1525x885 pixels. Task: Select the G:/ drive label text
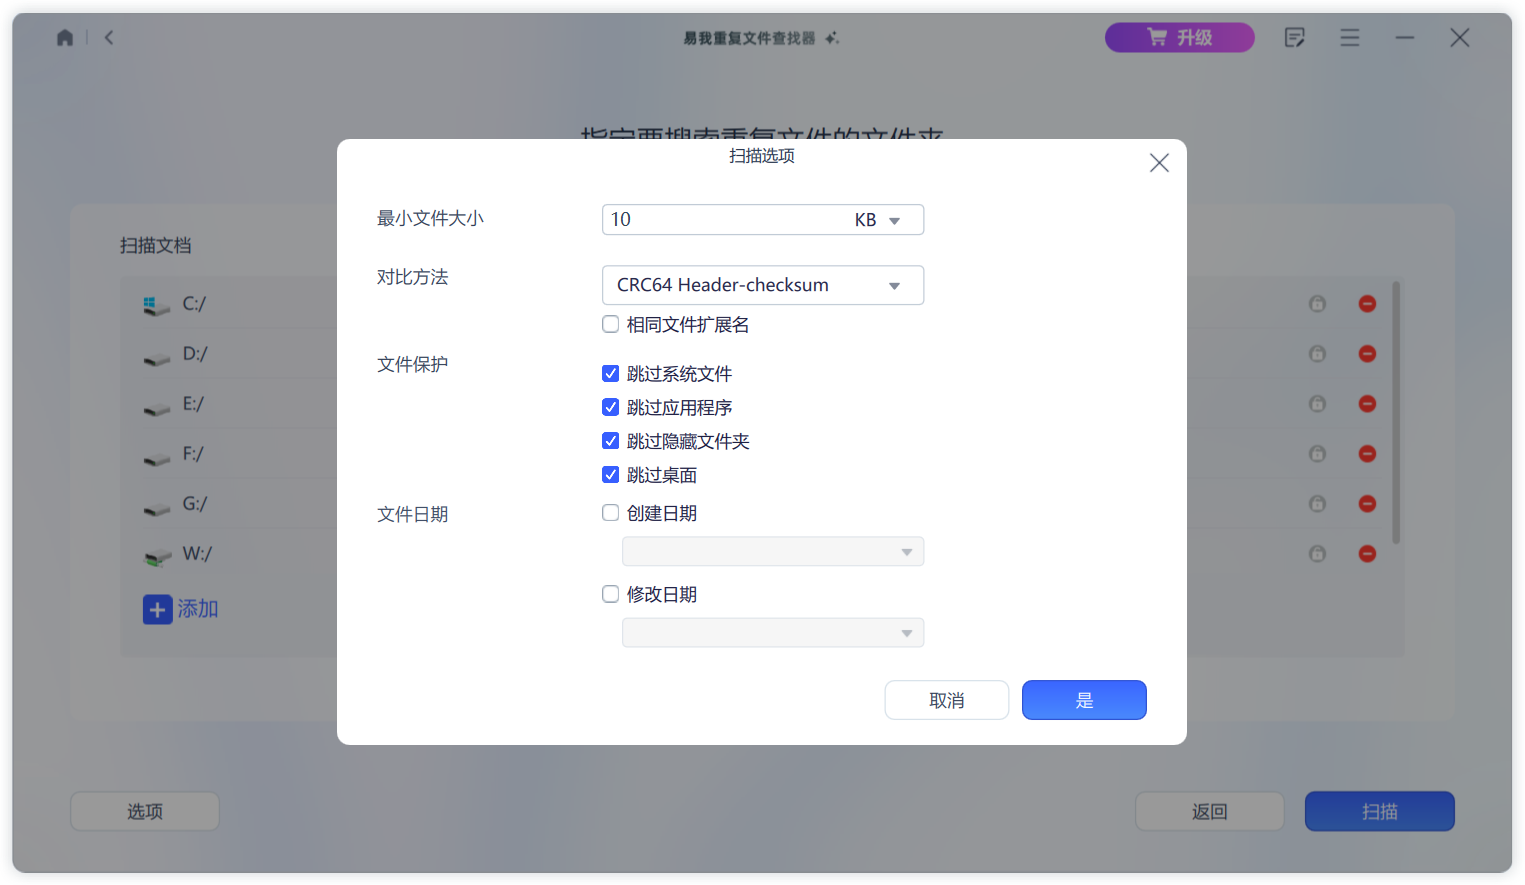tap(195, 504)
